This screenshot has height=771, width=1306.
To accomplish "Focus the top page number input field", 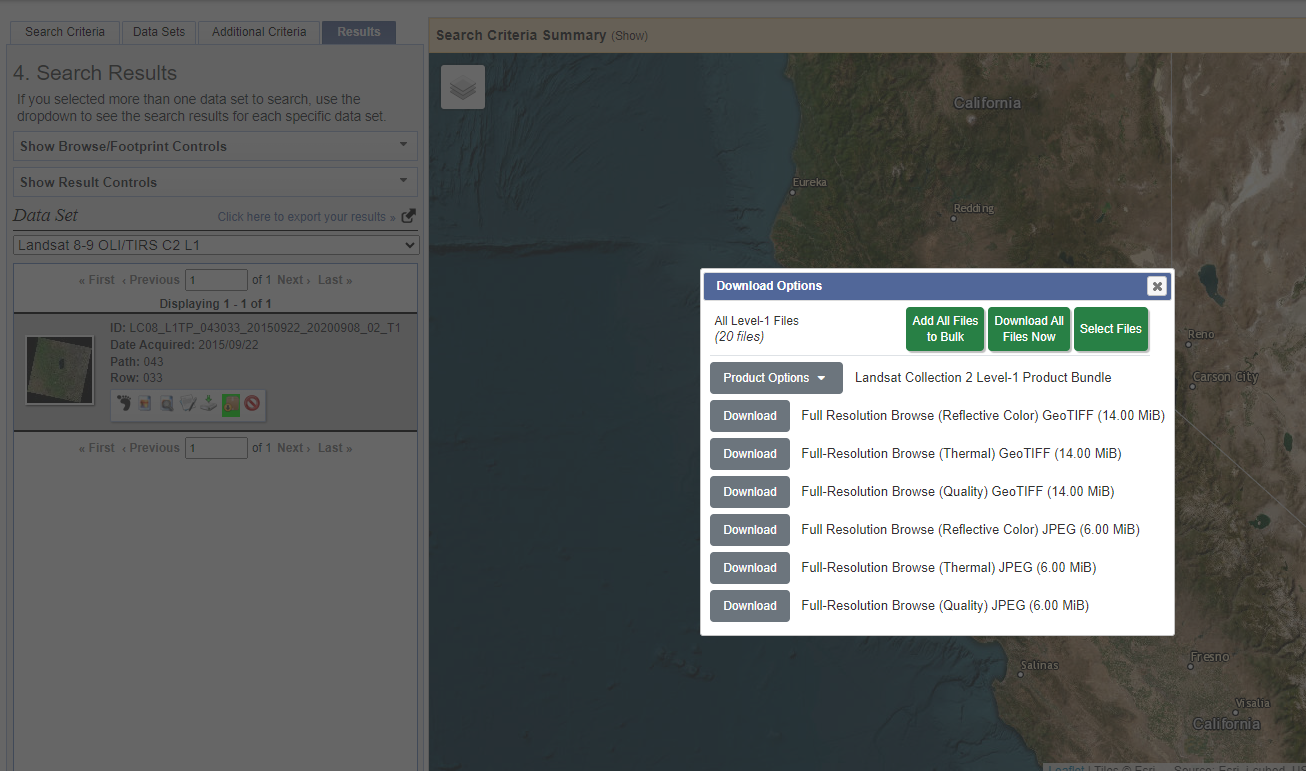I will click(x=216, y=280).
